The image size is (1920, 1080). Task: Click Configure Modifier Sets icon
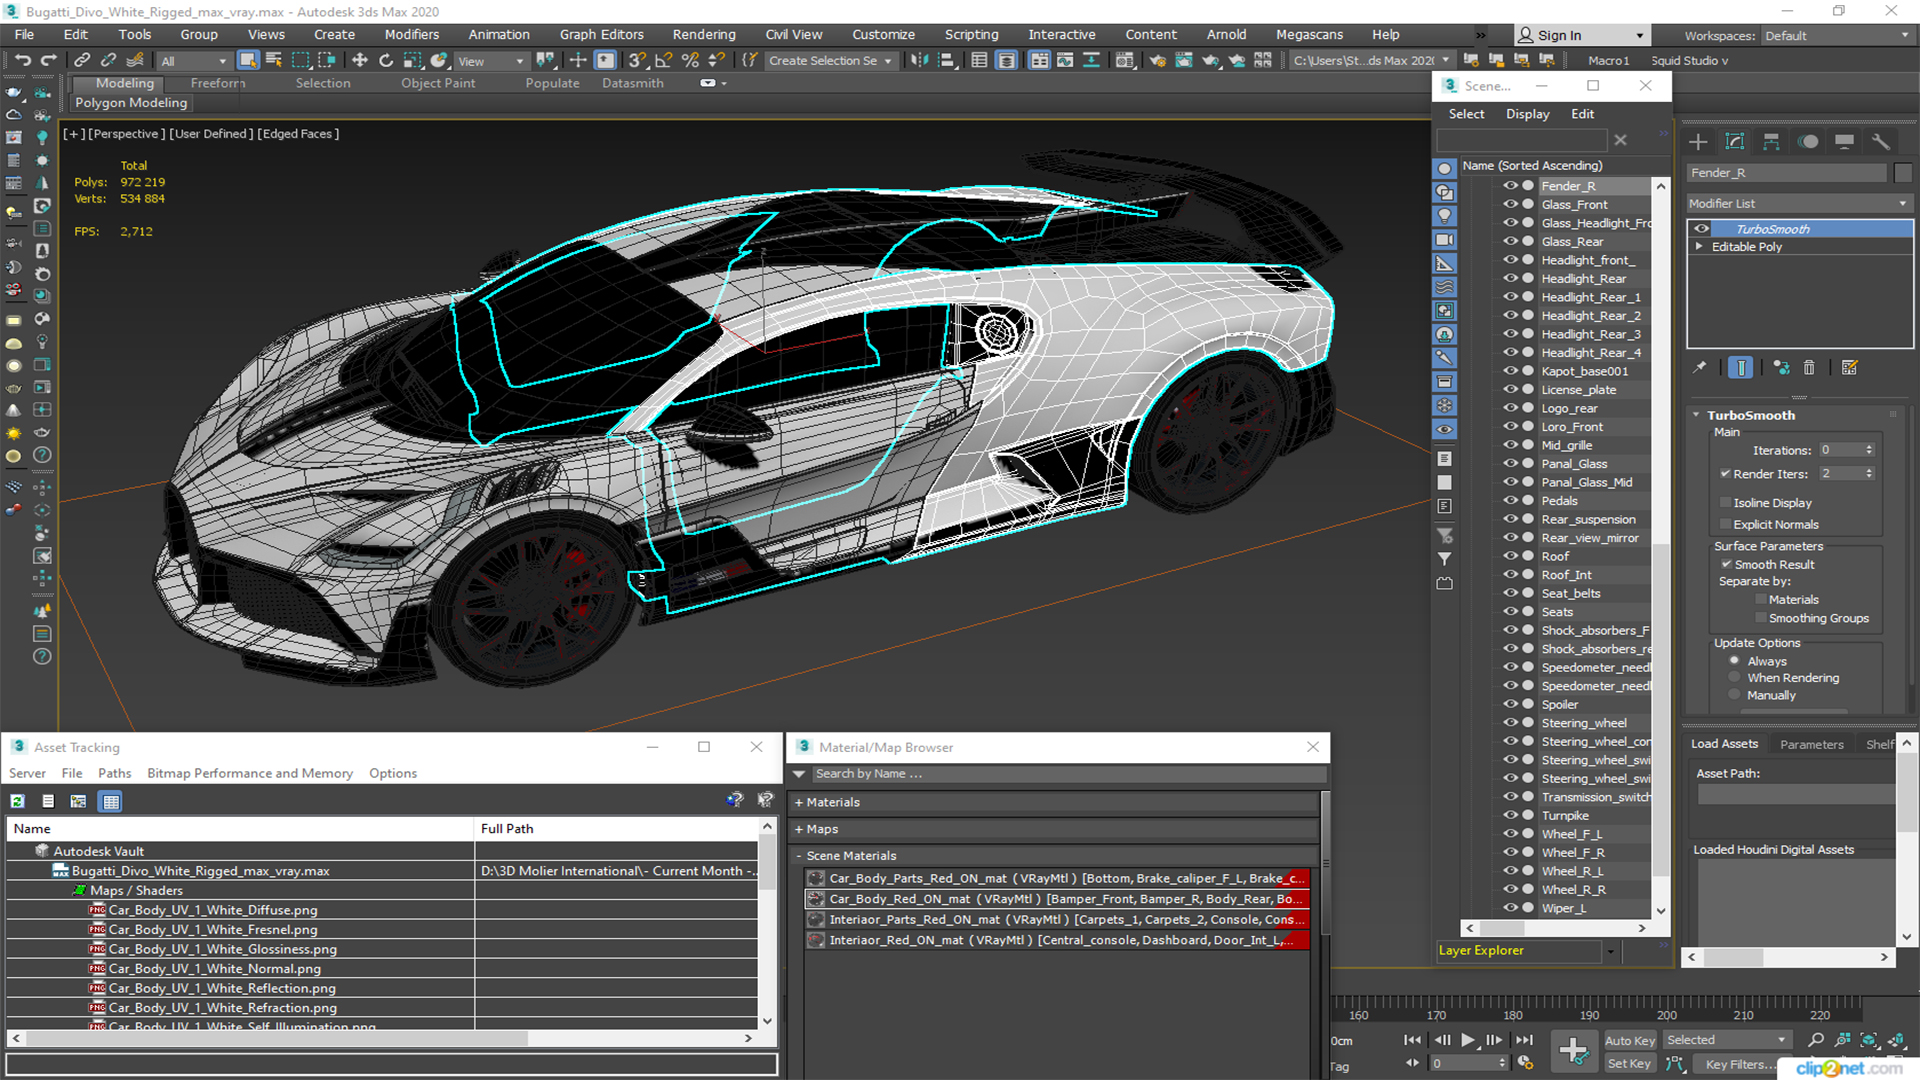tap(1850, 368)
